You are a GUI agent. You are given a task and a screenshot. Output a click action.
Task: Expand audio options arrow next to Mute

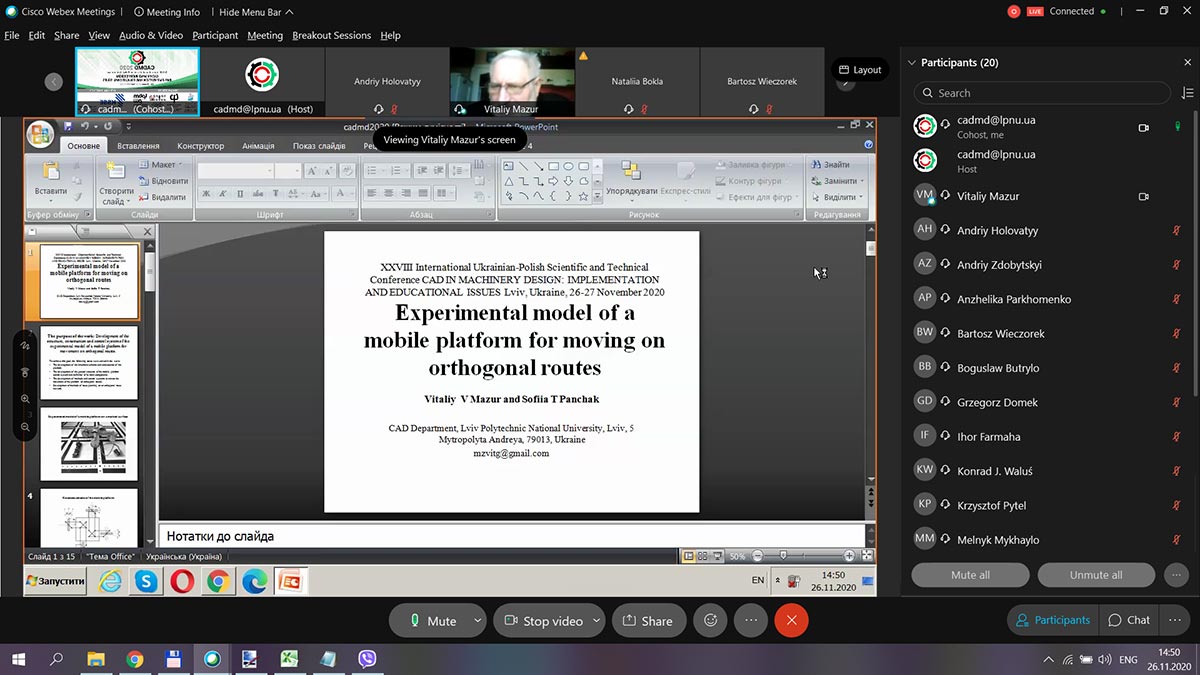tap(478, 620)
